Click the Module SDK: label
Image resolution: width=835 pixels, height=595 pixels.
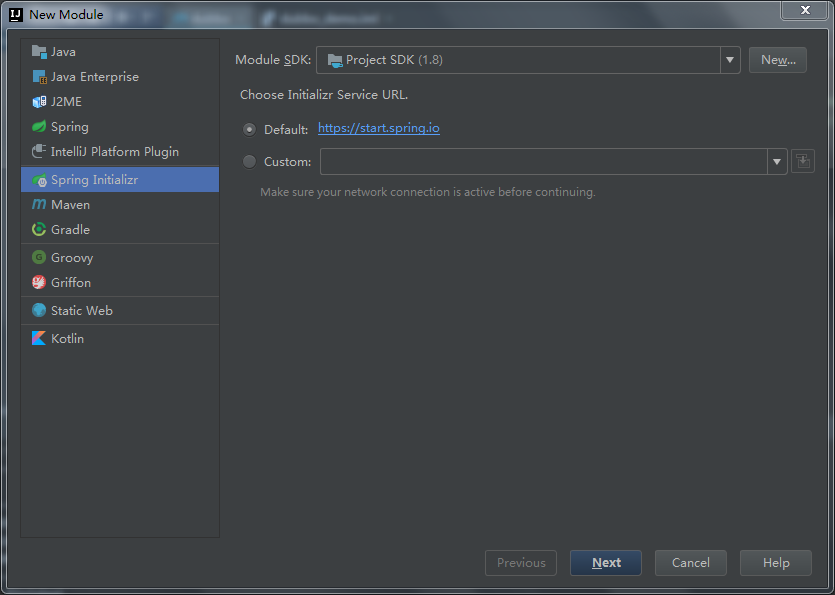pyautogui.click(x=273, y=60)
